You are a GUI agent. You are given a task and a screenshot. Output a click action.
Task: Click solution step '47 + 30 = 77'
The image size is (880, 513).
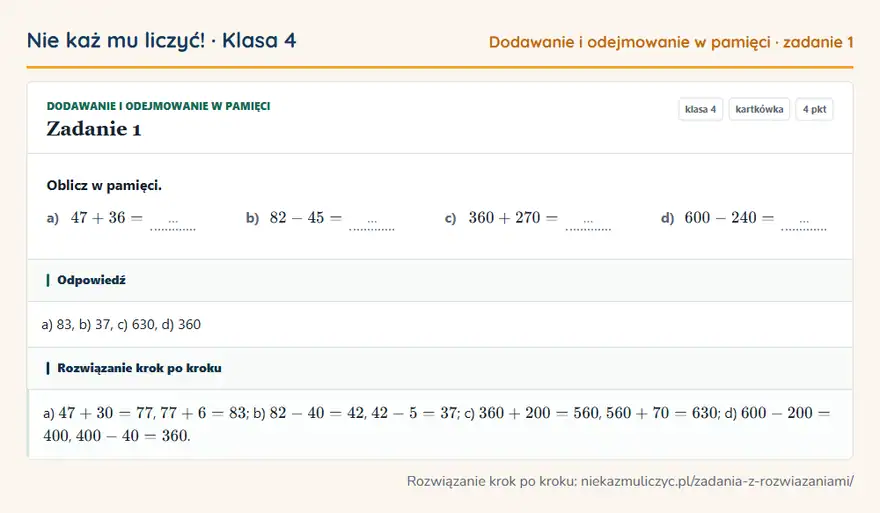[107, 413]
